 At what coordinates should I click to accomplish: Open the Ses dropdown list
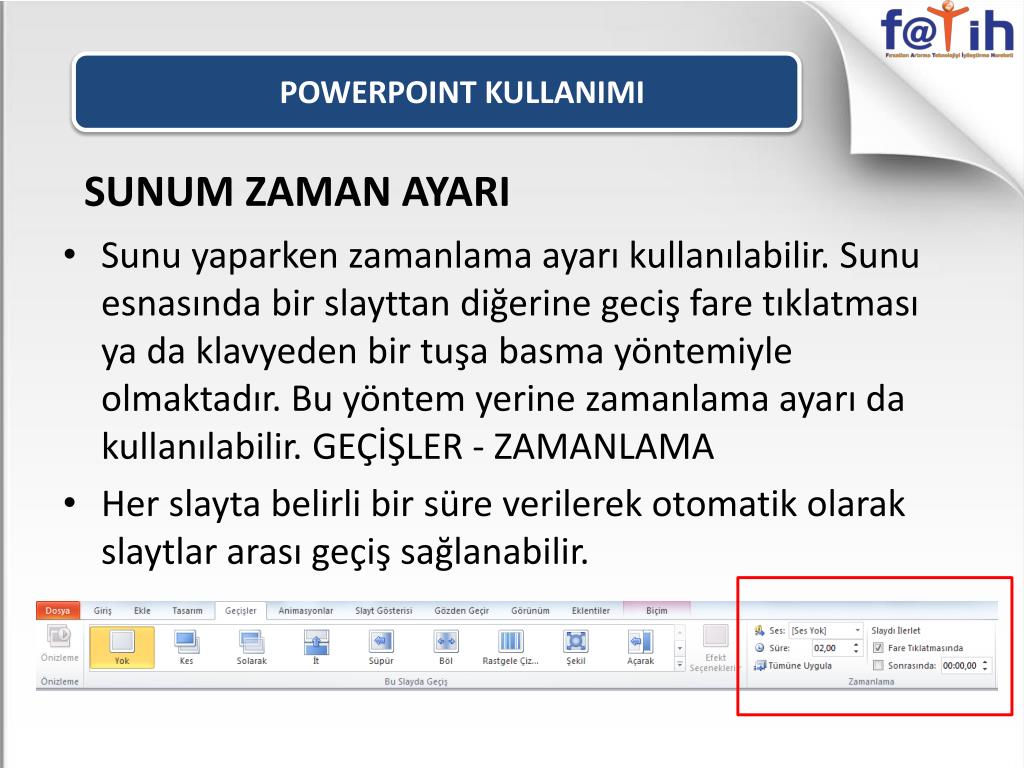tap(857, 630)
